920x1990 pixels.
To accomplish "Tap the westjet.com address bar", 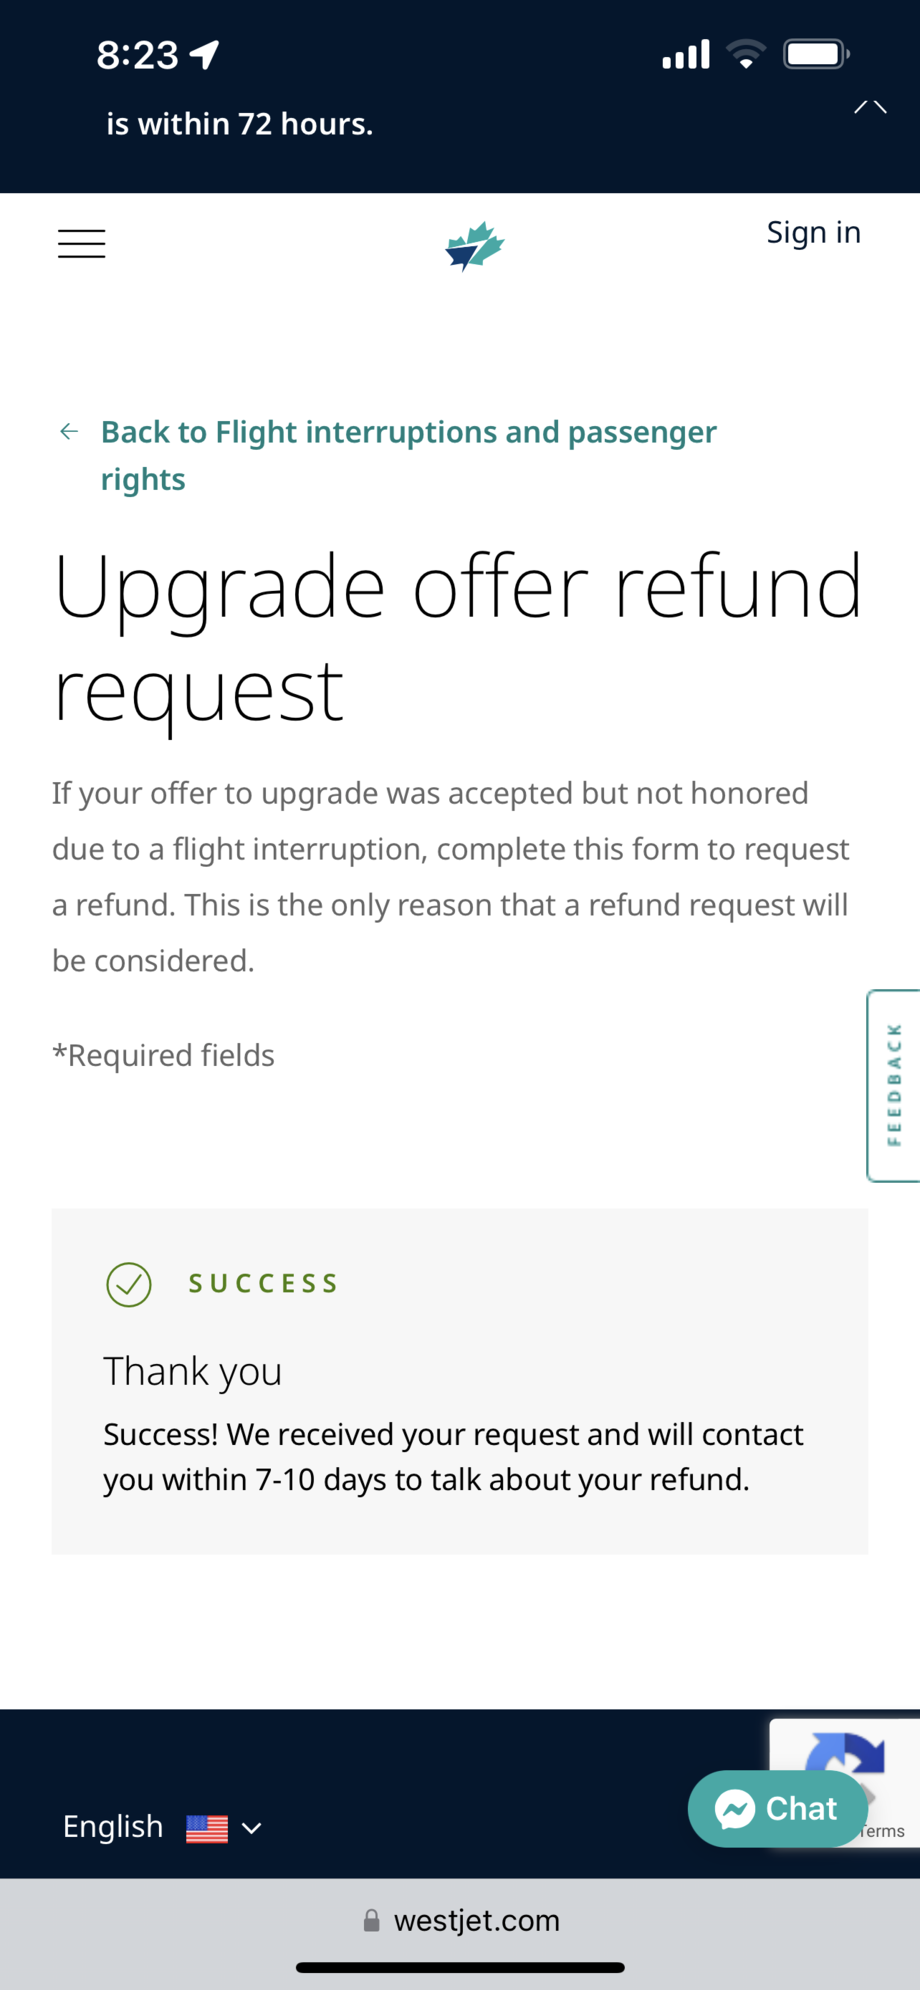I will (x=476, y=1920).
